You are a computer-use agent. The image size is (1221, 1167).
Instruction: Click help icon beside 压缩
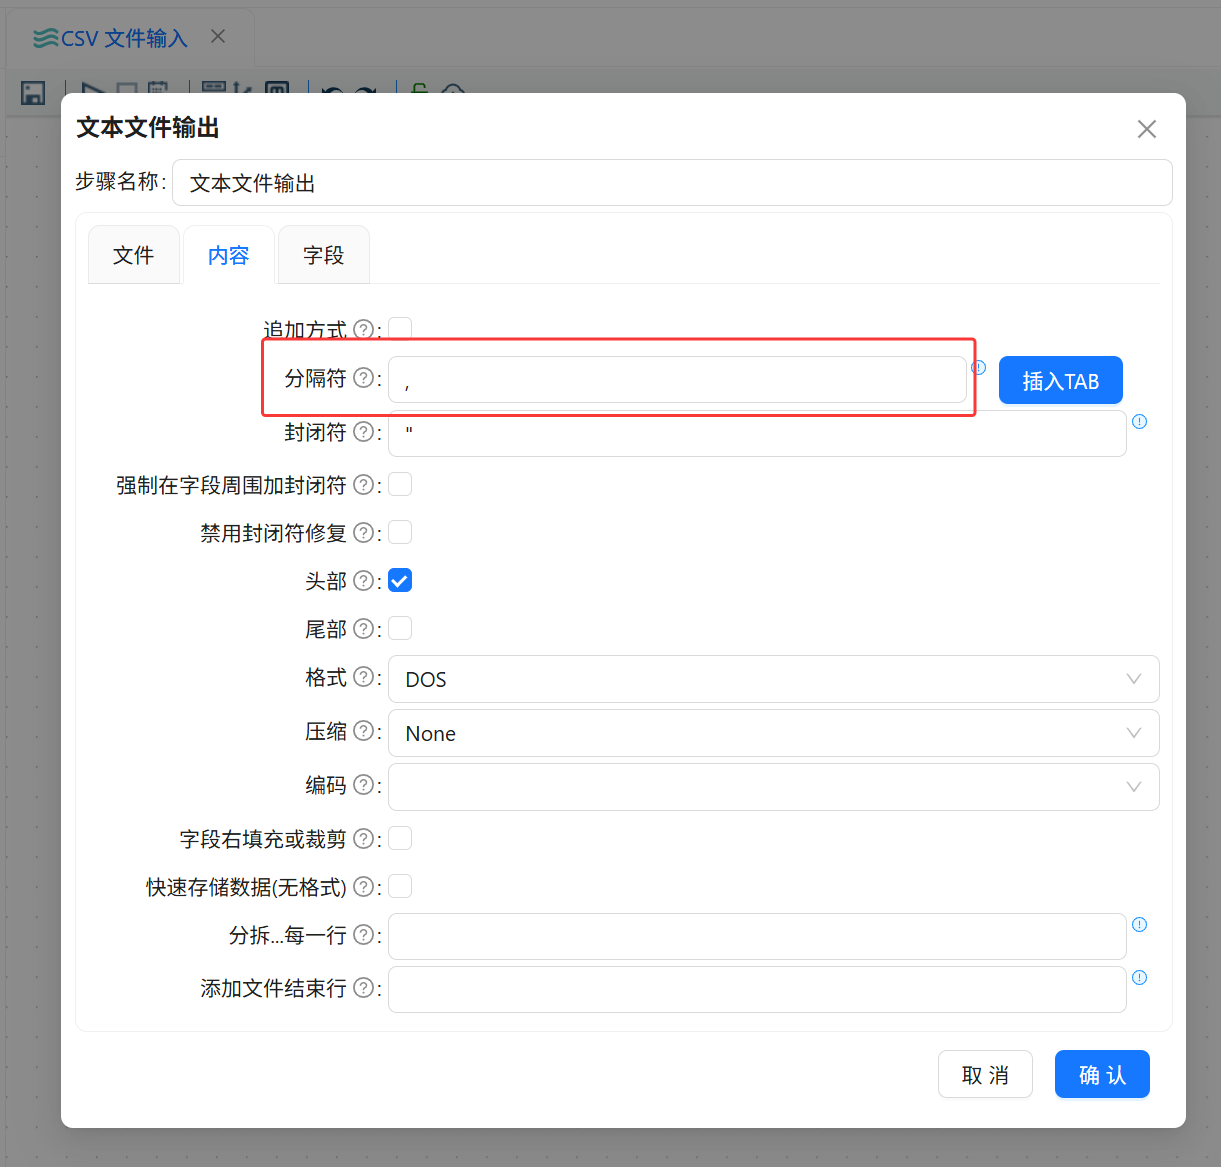click(x=364, y=731)
